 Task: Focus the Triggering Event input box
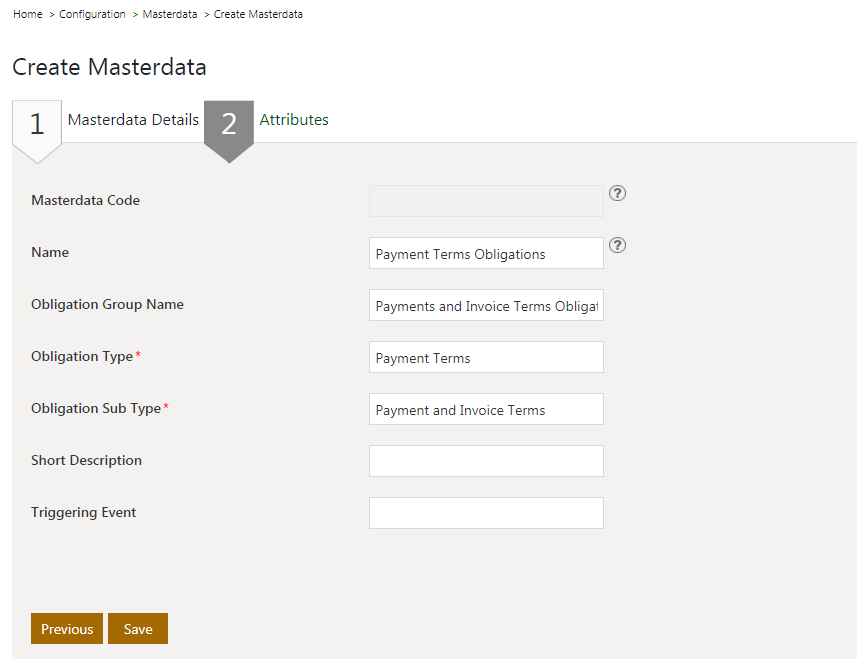point(486,513)
